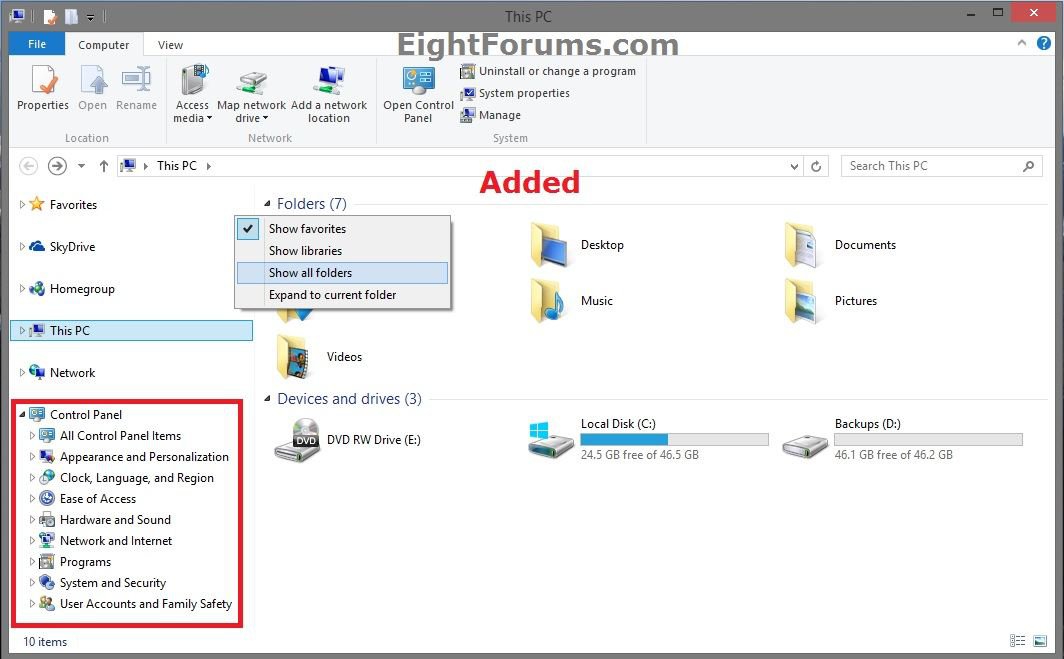Click the Search This PC field
The height and width of the screenshot is (659, 1064).
coord(930,166)
